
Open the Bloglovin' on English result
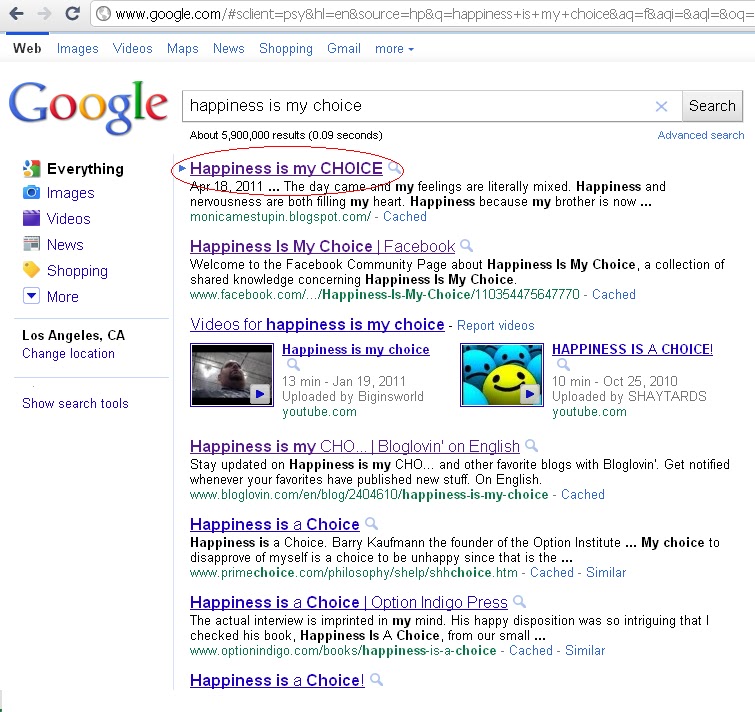click(x=355, y=446)
